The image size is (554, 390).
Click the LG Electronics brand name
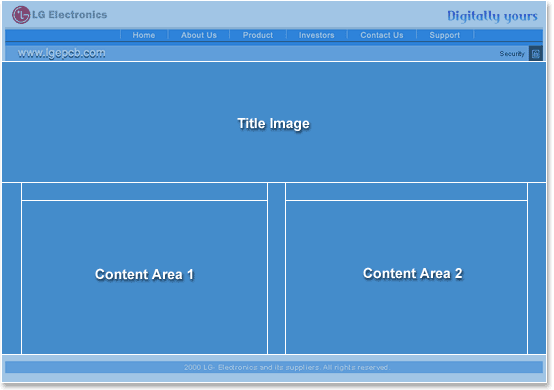[x=70, y=14]
